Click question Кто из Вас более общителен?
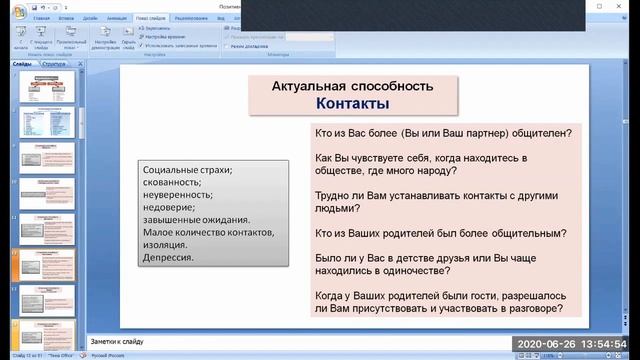The image size is (640, 360). click(443, 133)
